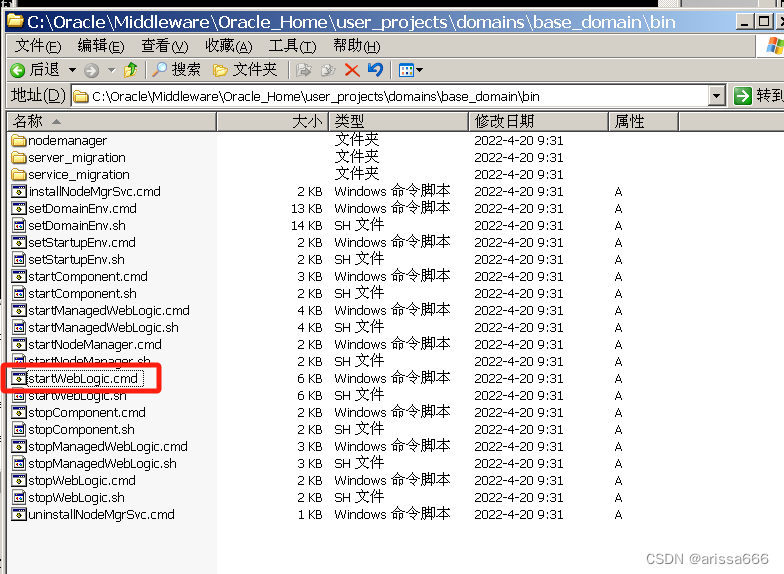Viewport: 784px width, 574px height.
Task: Click the address bar path field
Action: [390, 96]
